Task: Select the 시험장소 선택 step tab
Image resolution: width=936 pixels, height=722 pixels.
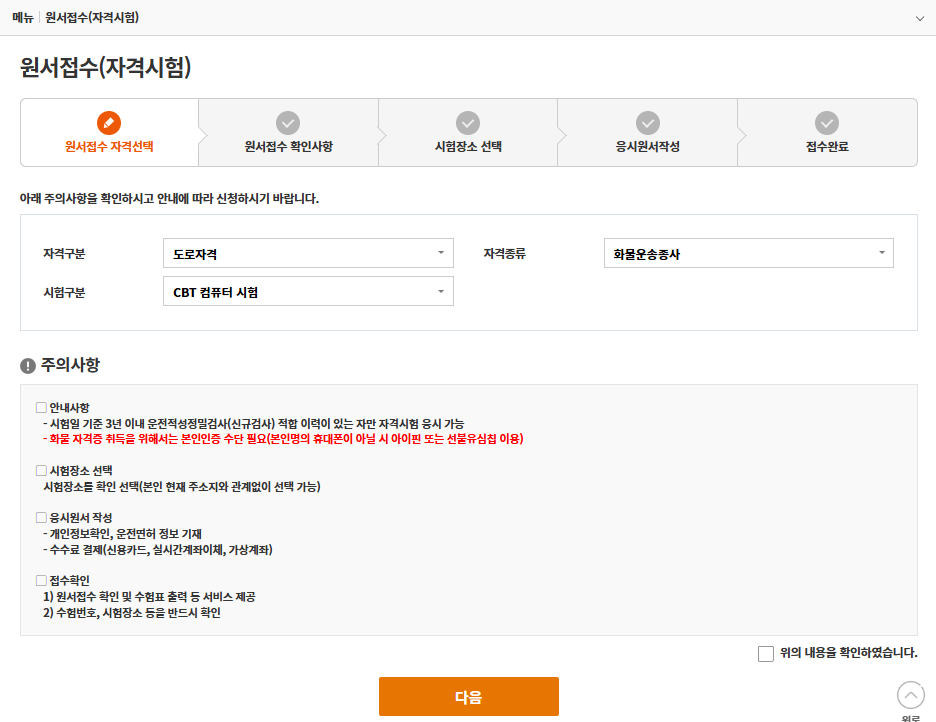Action: click(468, 132)
